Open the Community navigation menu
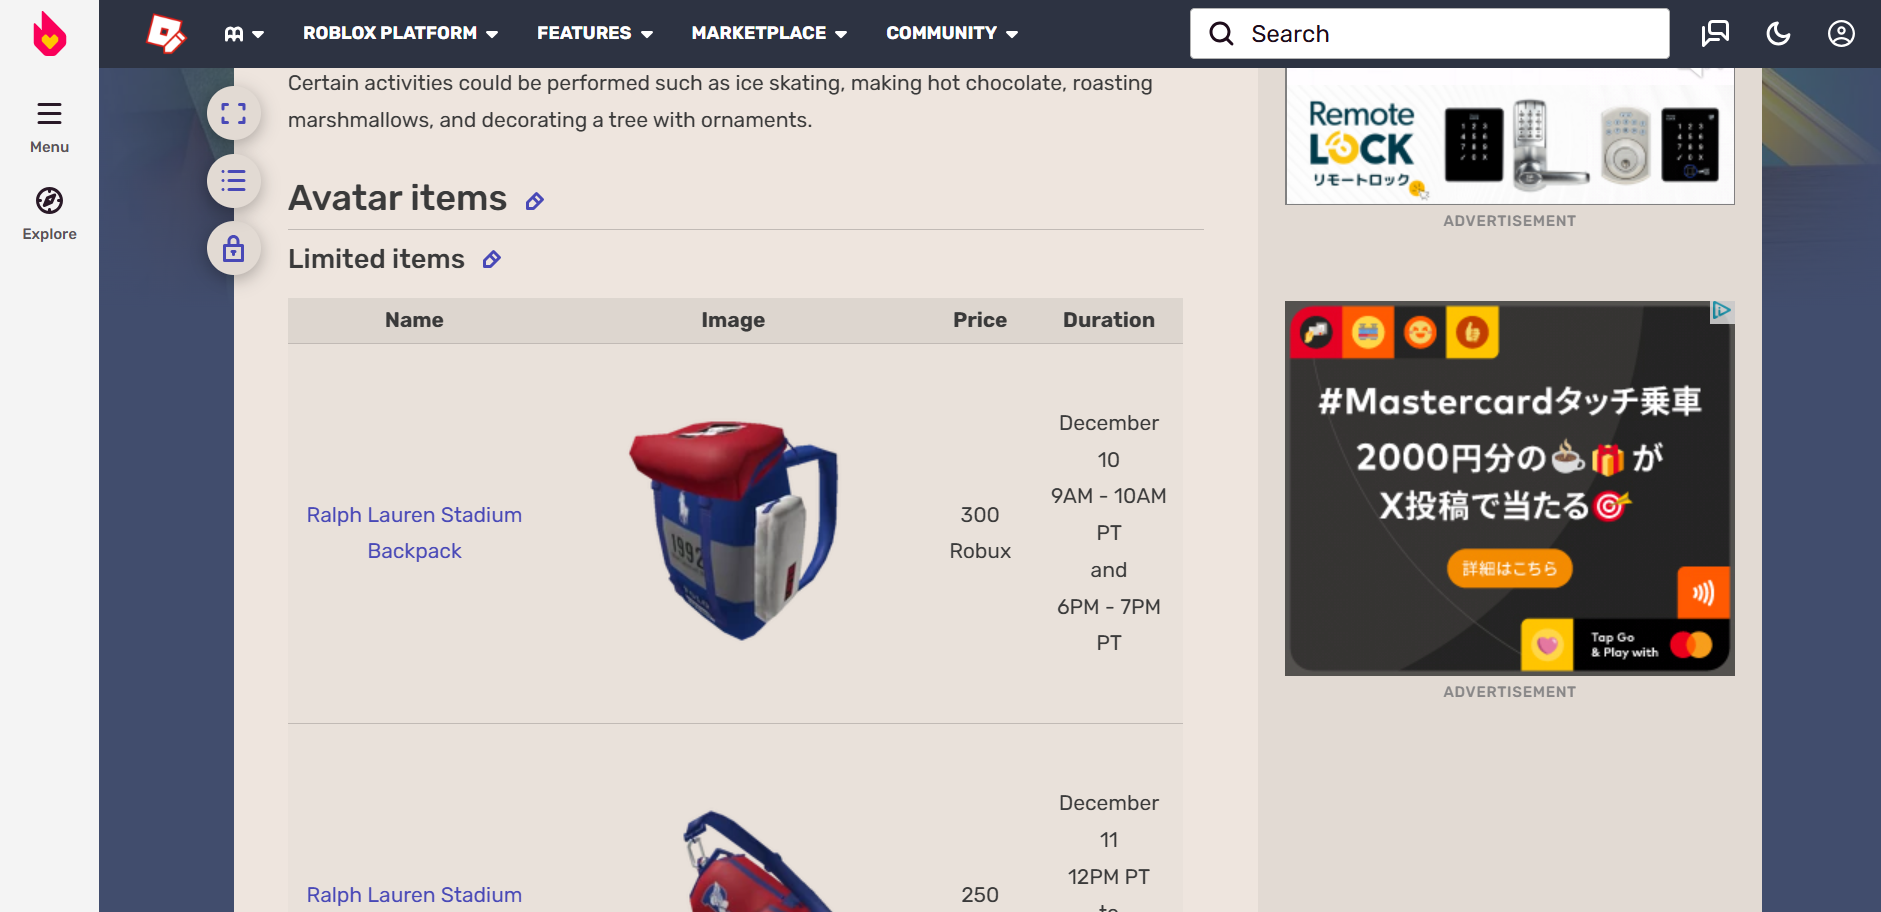This screenshot has height=912, width=1881. [x=952, y=33]
